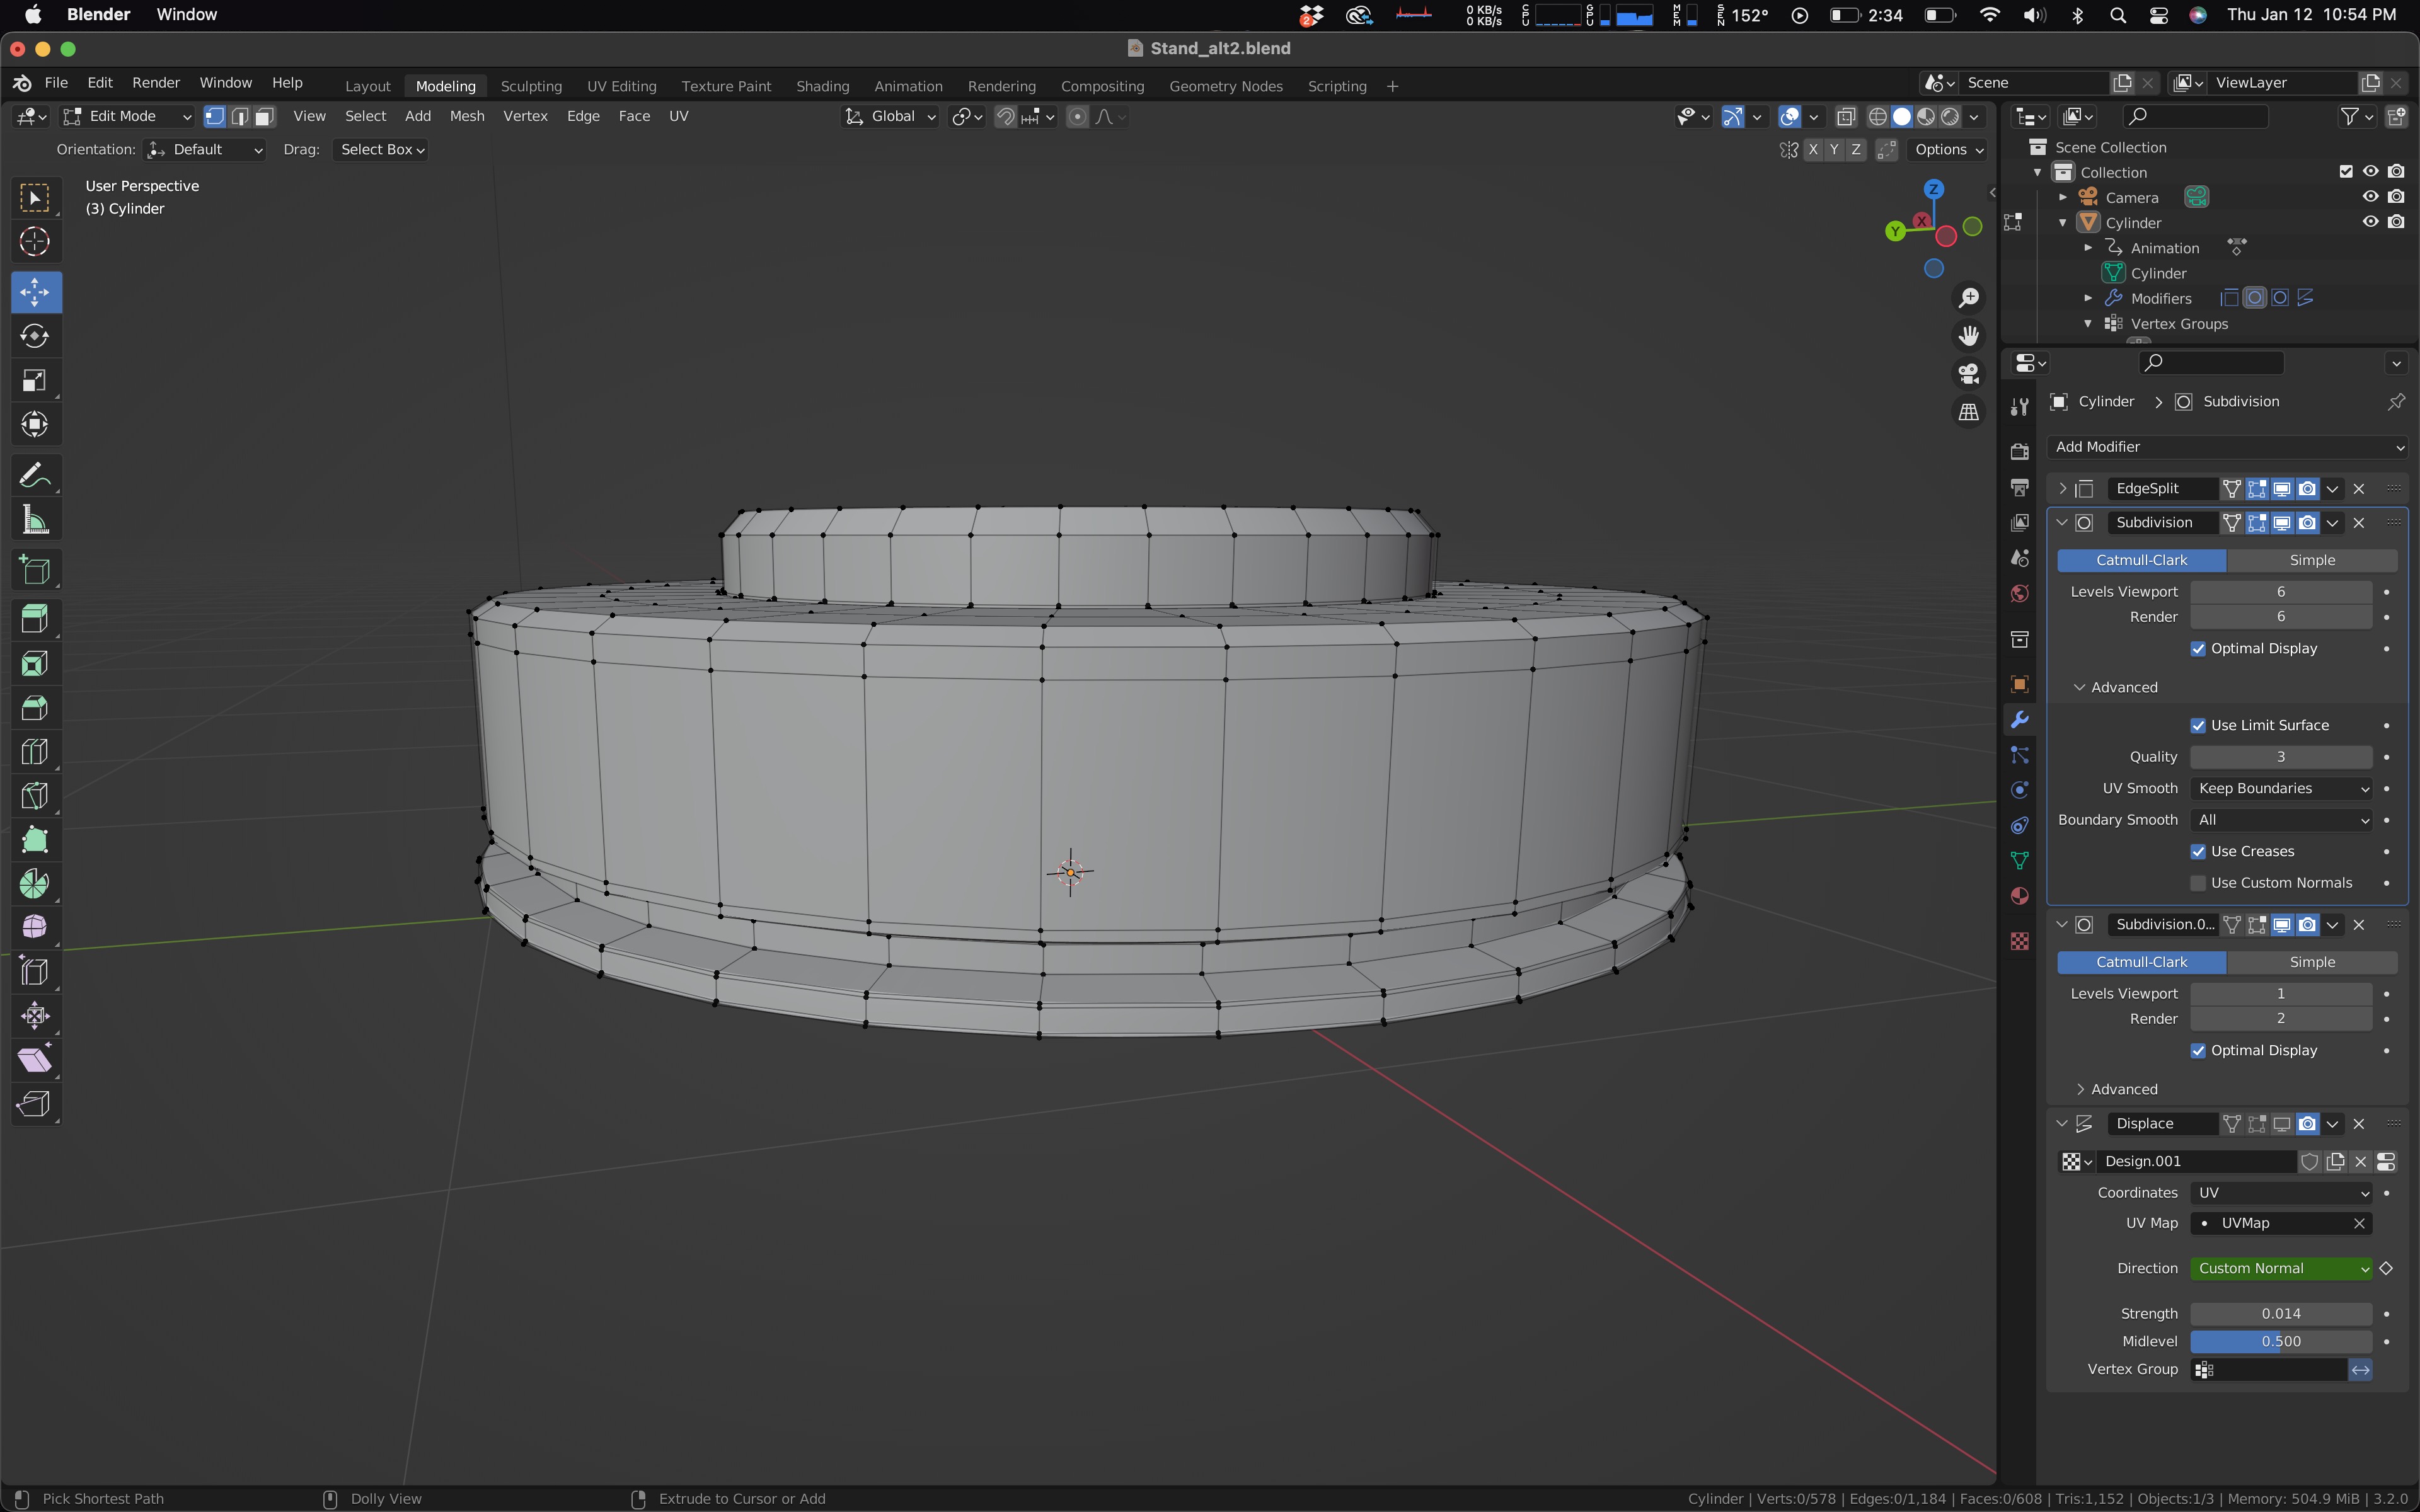Select the Cursor tool in toolbar
2420x1512 pixels.
(35, 242)
